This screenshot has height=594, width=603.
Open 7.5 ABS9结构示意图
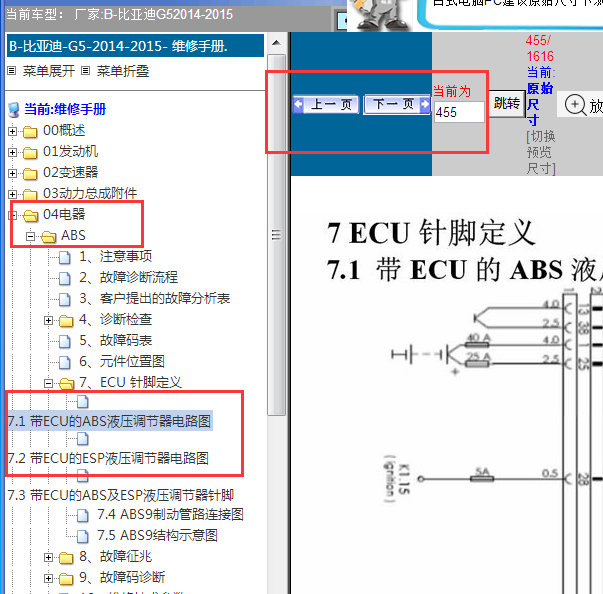point(157,535)
